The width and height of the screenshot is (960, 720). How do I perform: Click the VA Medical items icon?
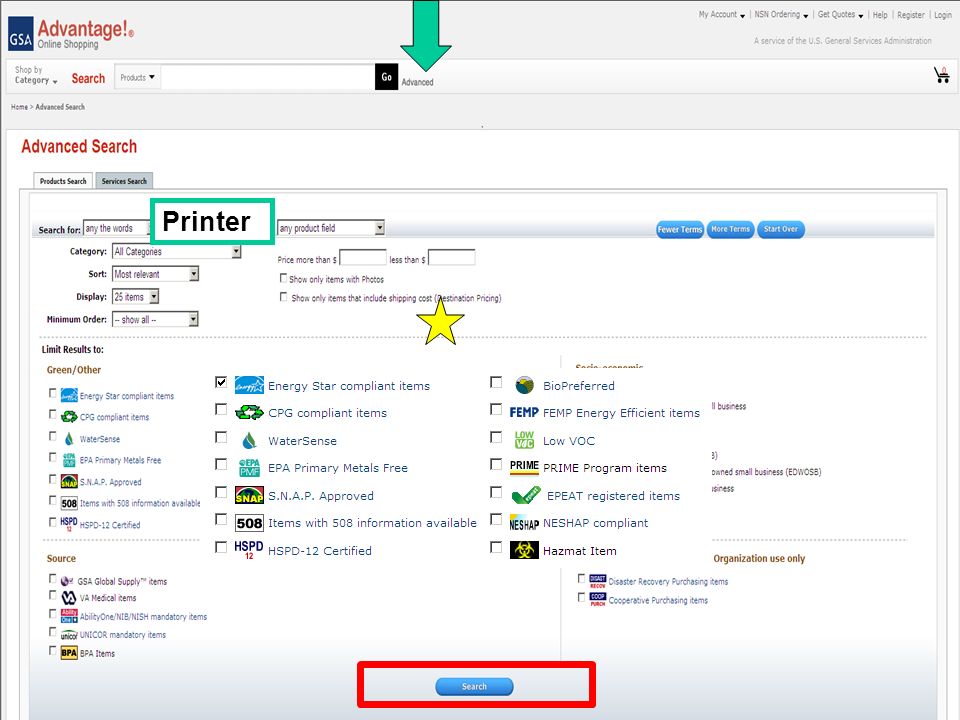click(x=69, y=598)
